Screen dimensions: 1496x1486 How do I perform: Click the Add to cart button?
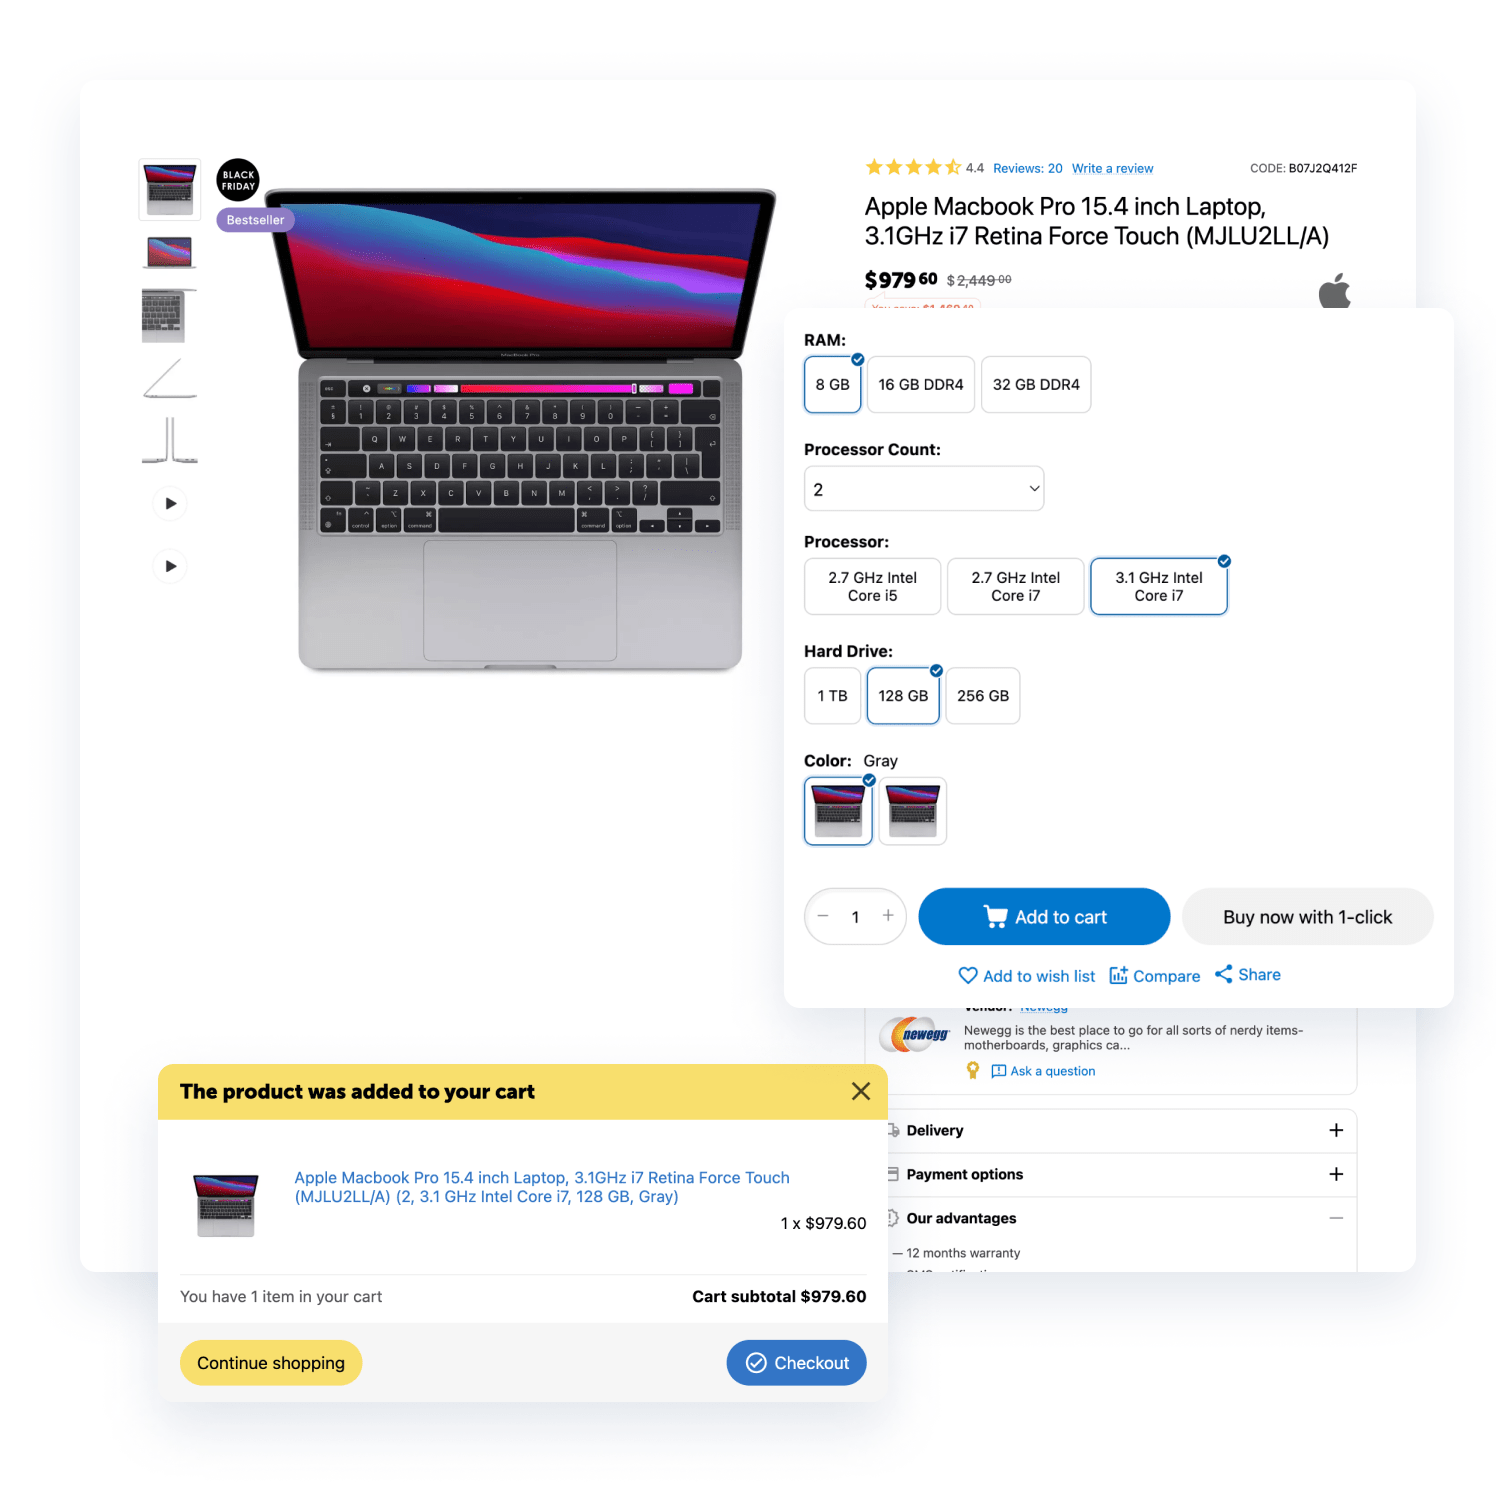tap(1044, 916)
